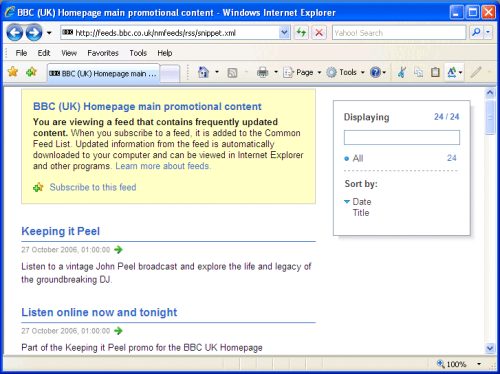Open the Edit menu
The width and height of the screenshot is (500, 374).
[x=44, y=53]
